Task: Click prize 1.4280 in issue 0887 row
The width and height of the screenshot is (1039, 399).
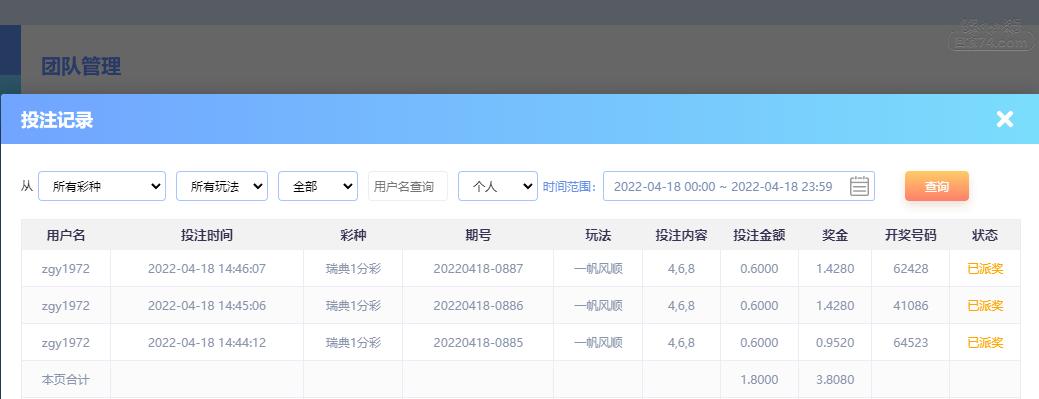Action: (x=835, y=268)
